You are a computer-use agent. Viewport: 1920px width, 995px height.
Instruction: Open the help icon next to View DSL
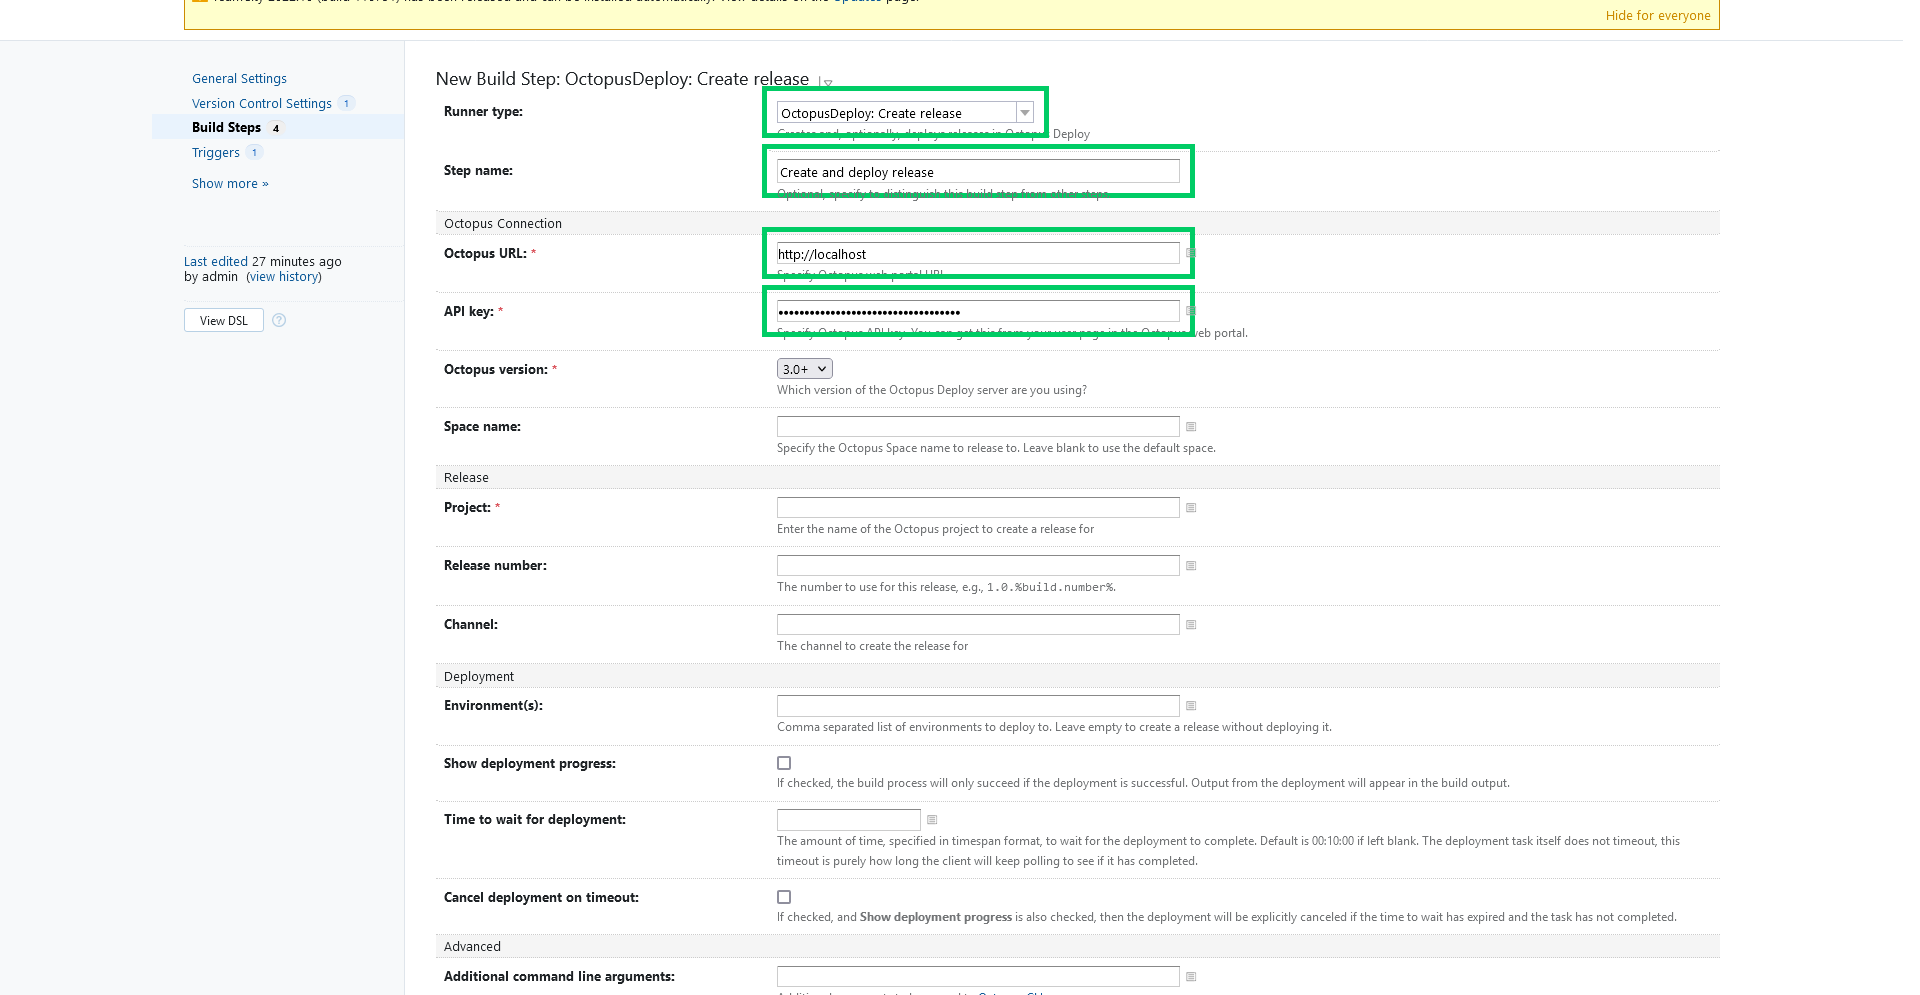279,320
